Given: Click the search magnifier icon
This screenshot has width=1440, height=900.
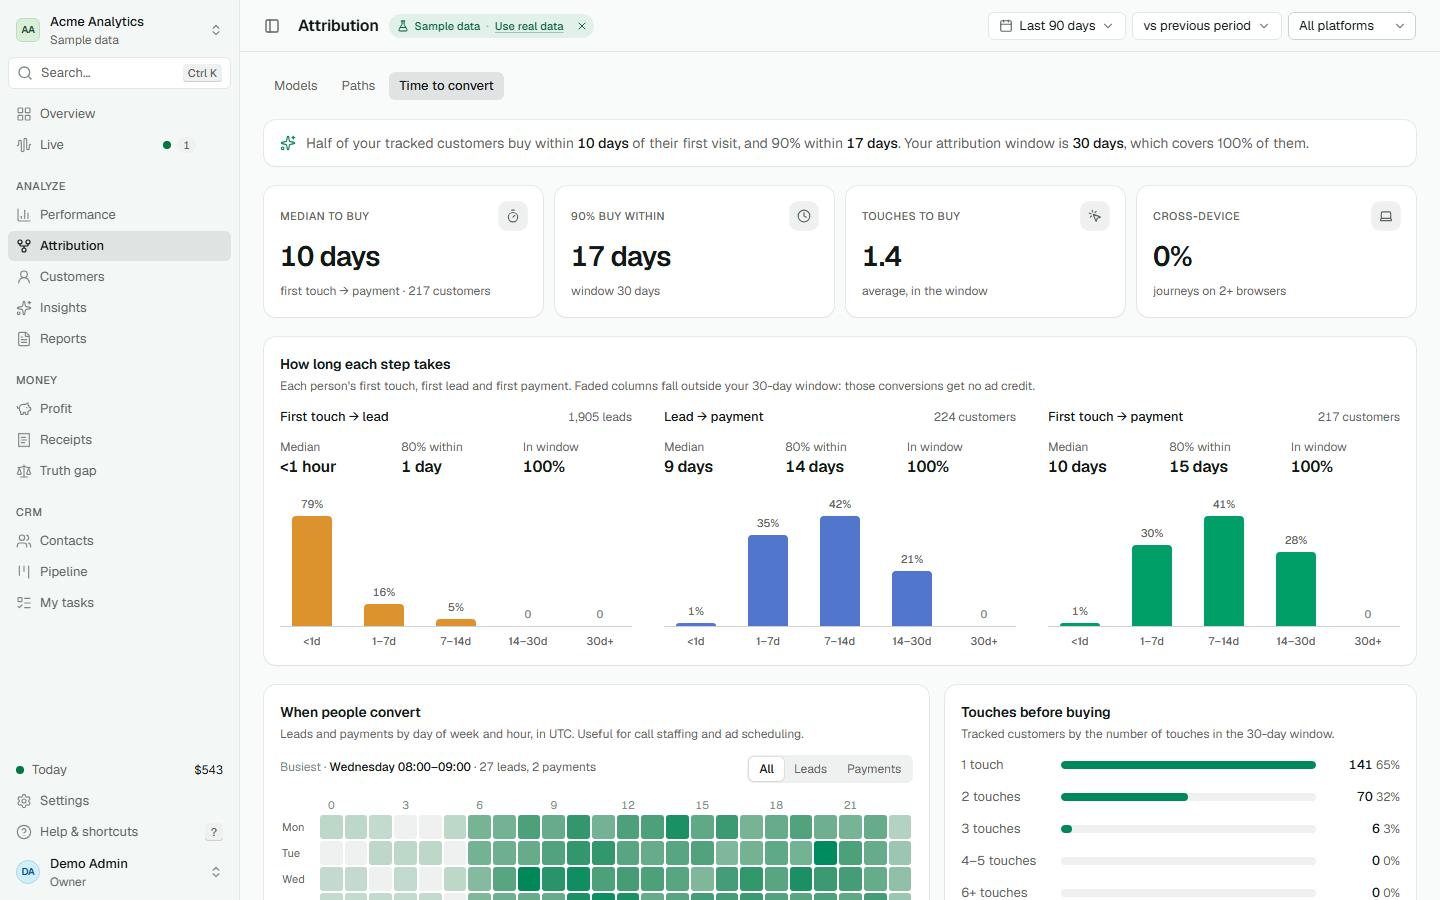Looking at the screenshot, I should (x=26, y=73).
